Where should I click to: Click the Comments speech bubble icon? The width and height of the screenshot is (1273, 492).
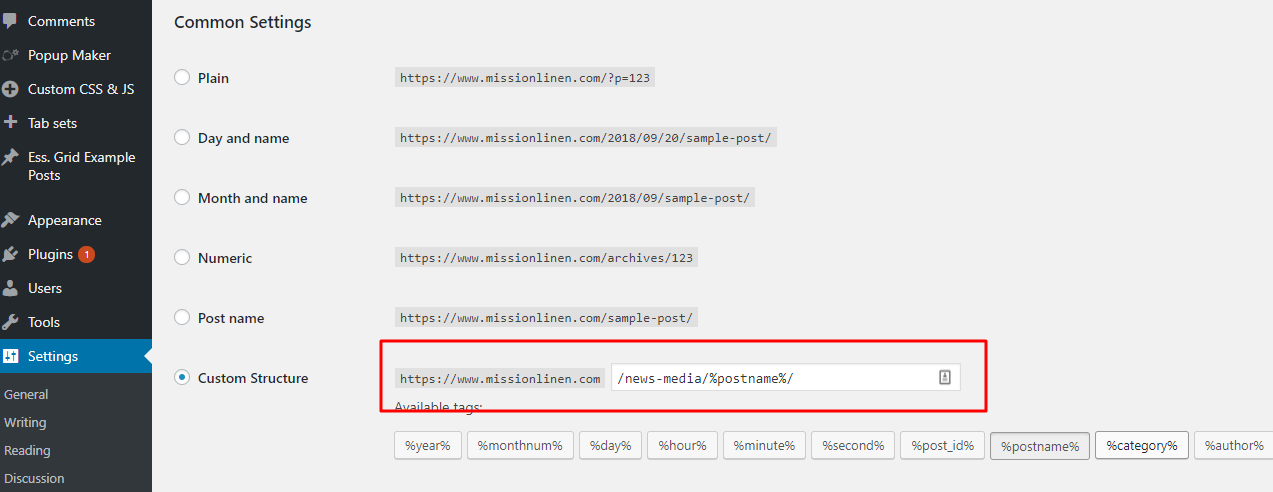(x=10, y=21)
